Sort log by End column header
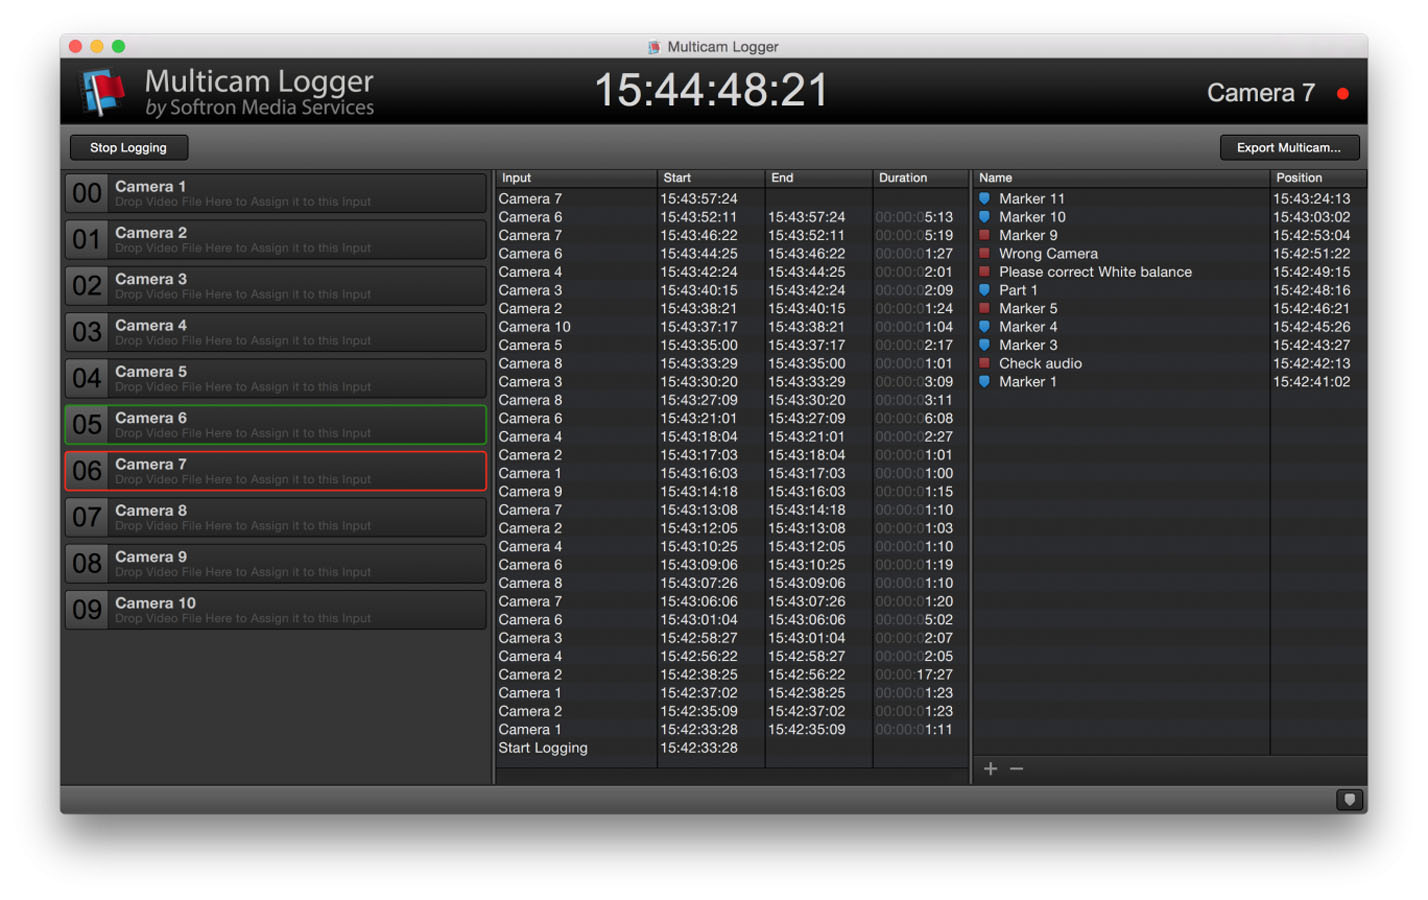This screenshot has width=1428, height=900. (819, 178)
